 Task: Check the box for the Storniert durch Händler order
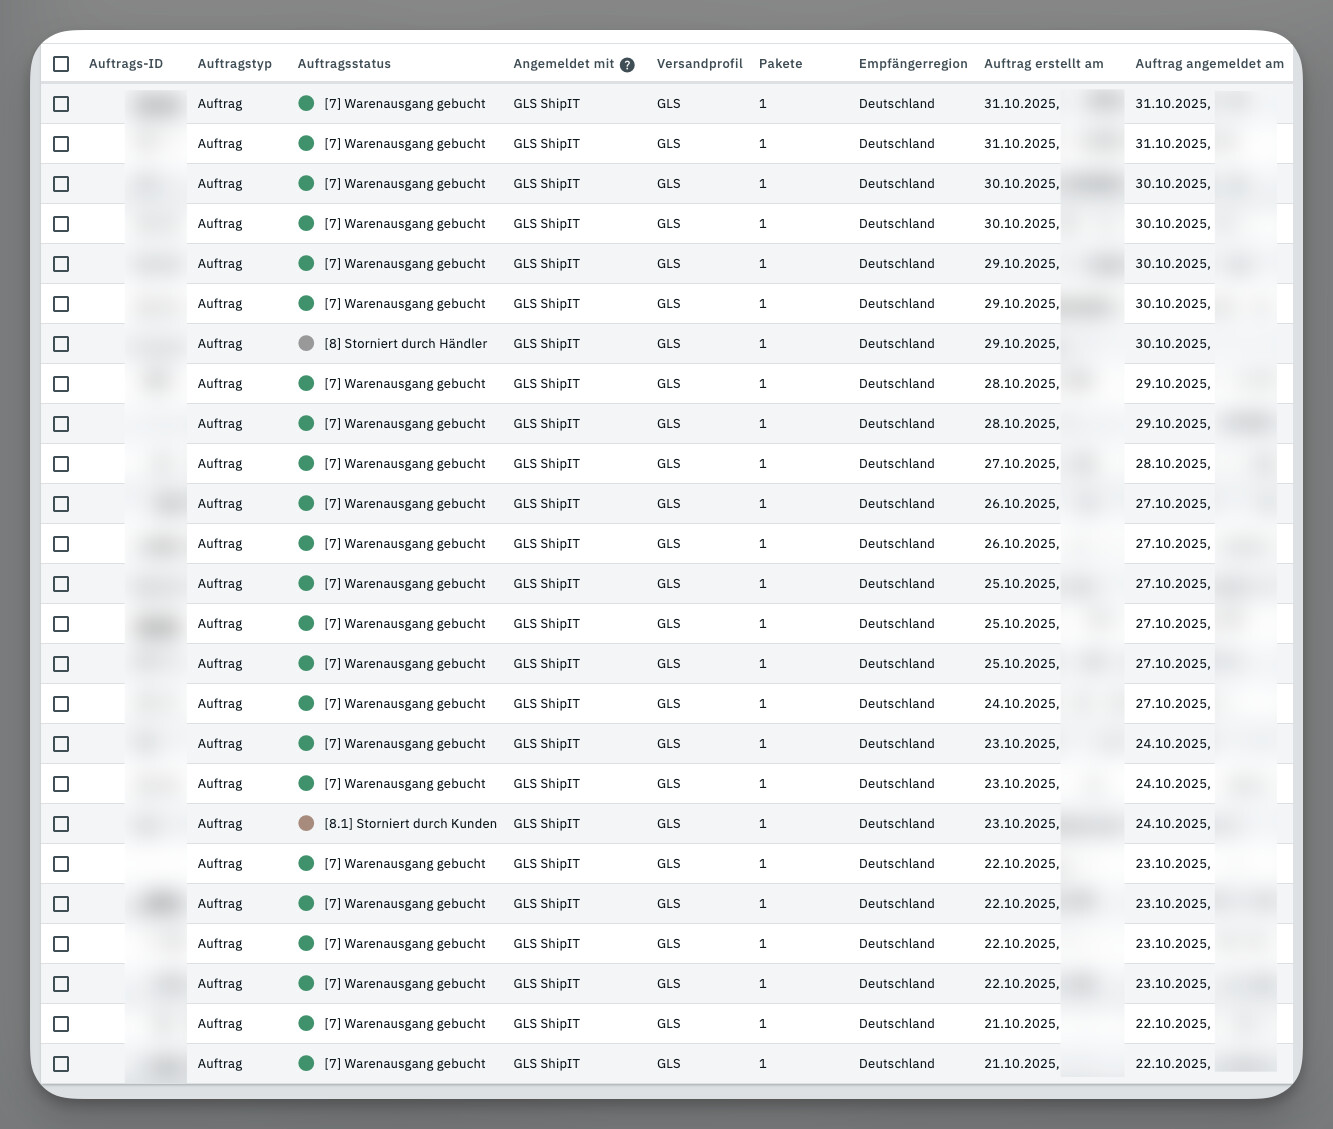(x=61, y=344)
